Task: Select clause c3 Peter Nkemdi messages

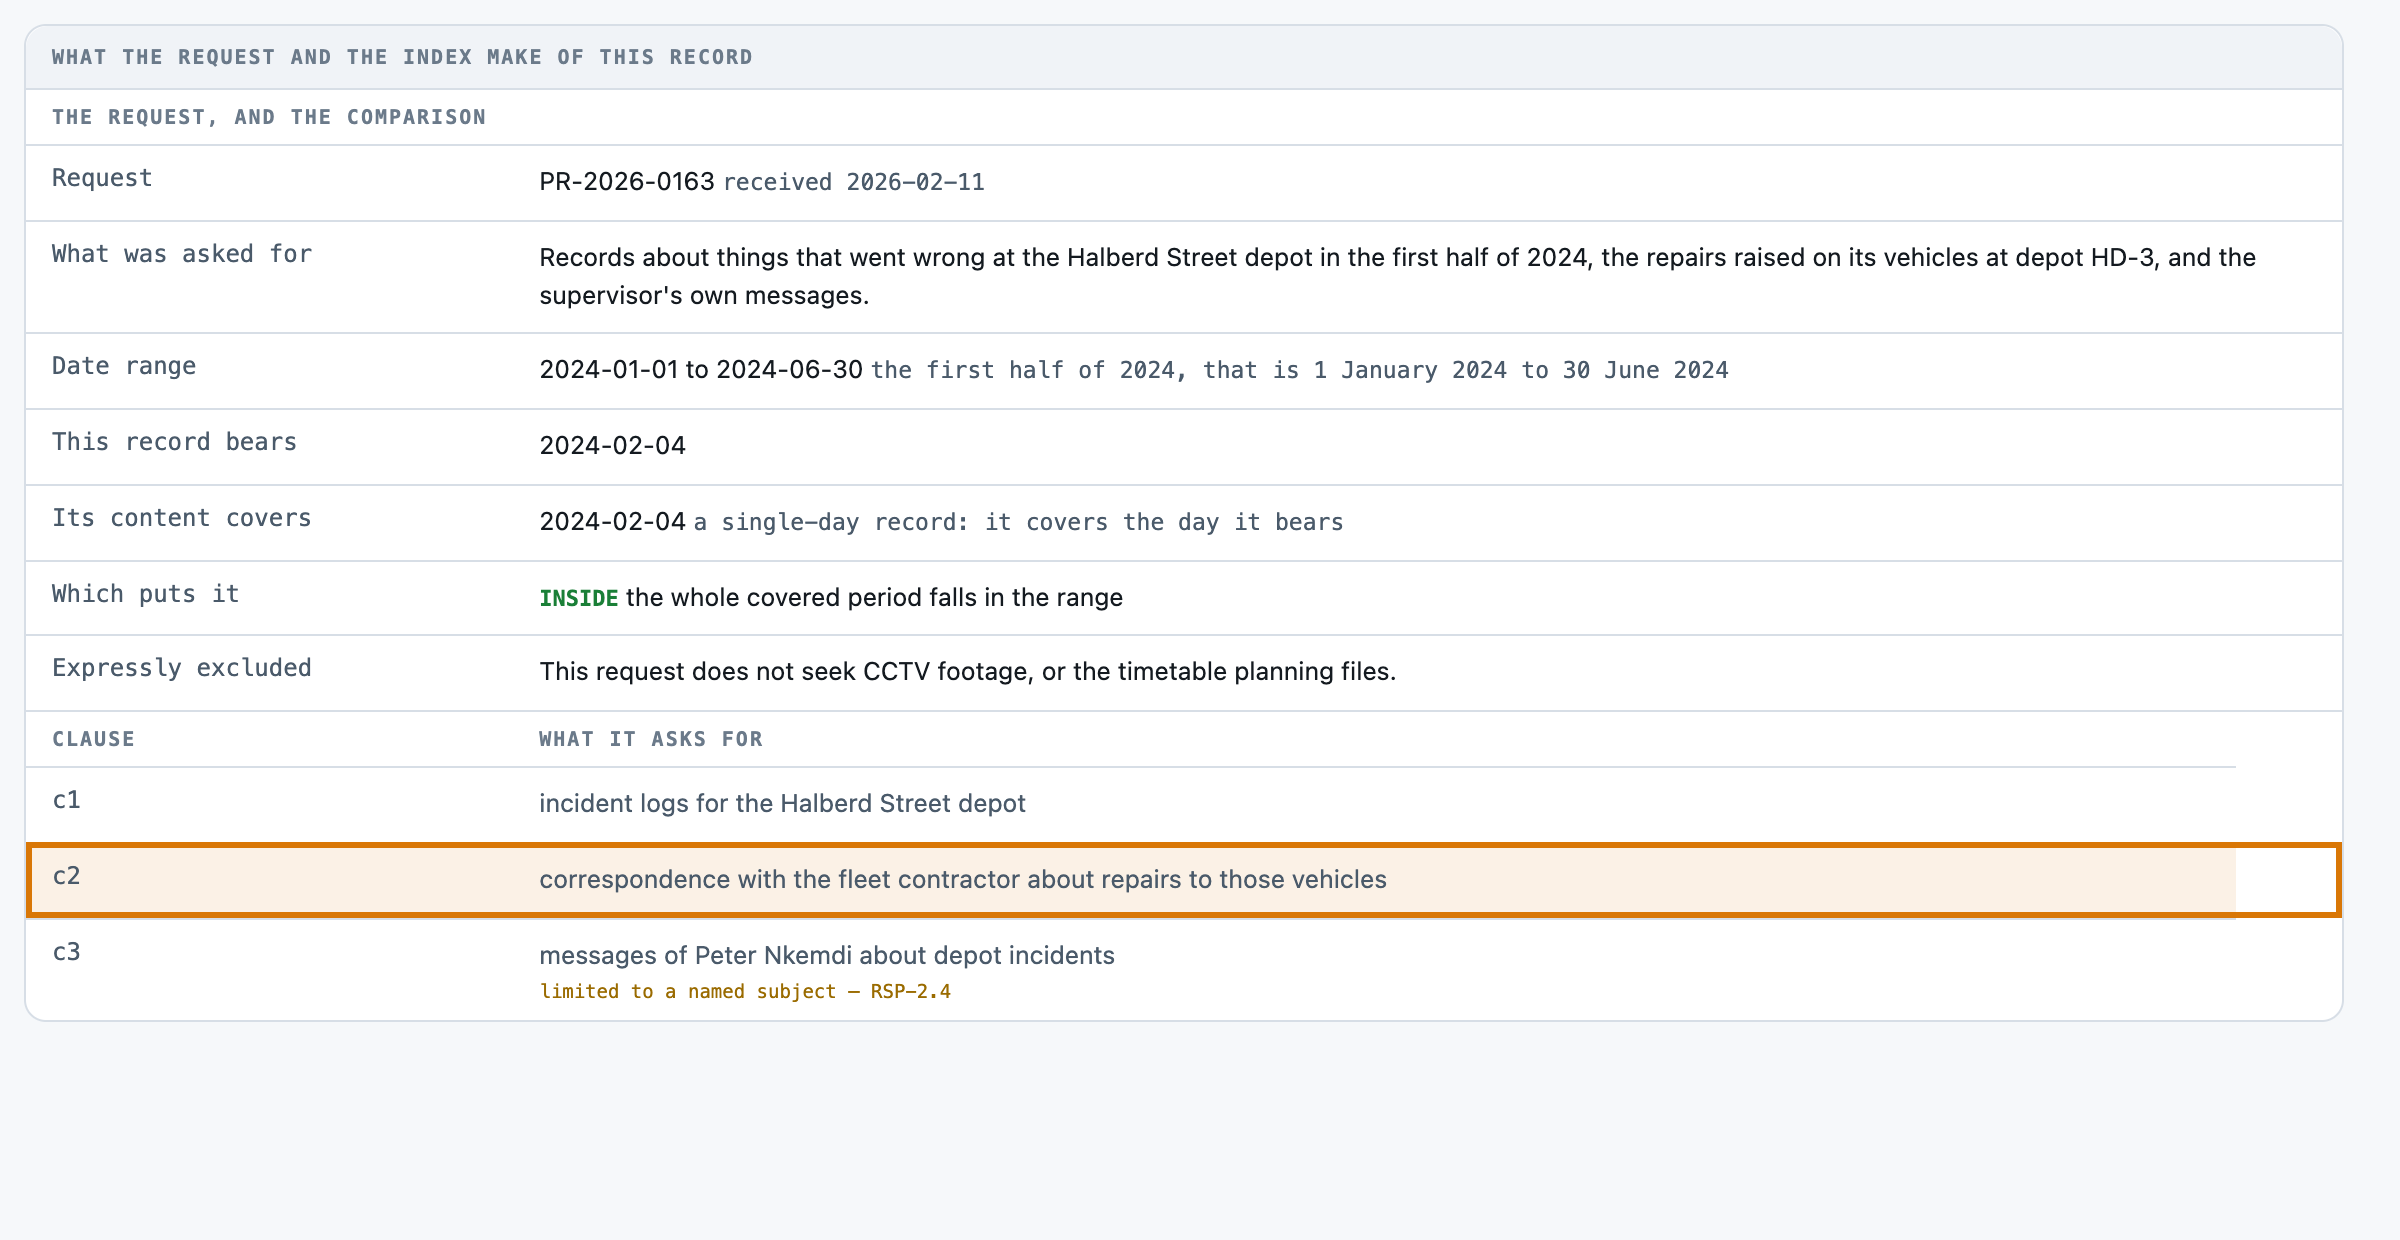Action: pyautogui.click(x=1131, y=970)
